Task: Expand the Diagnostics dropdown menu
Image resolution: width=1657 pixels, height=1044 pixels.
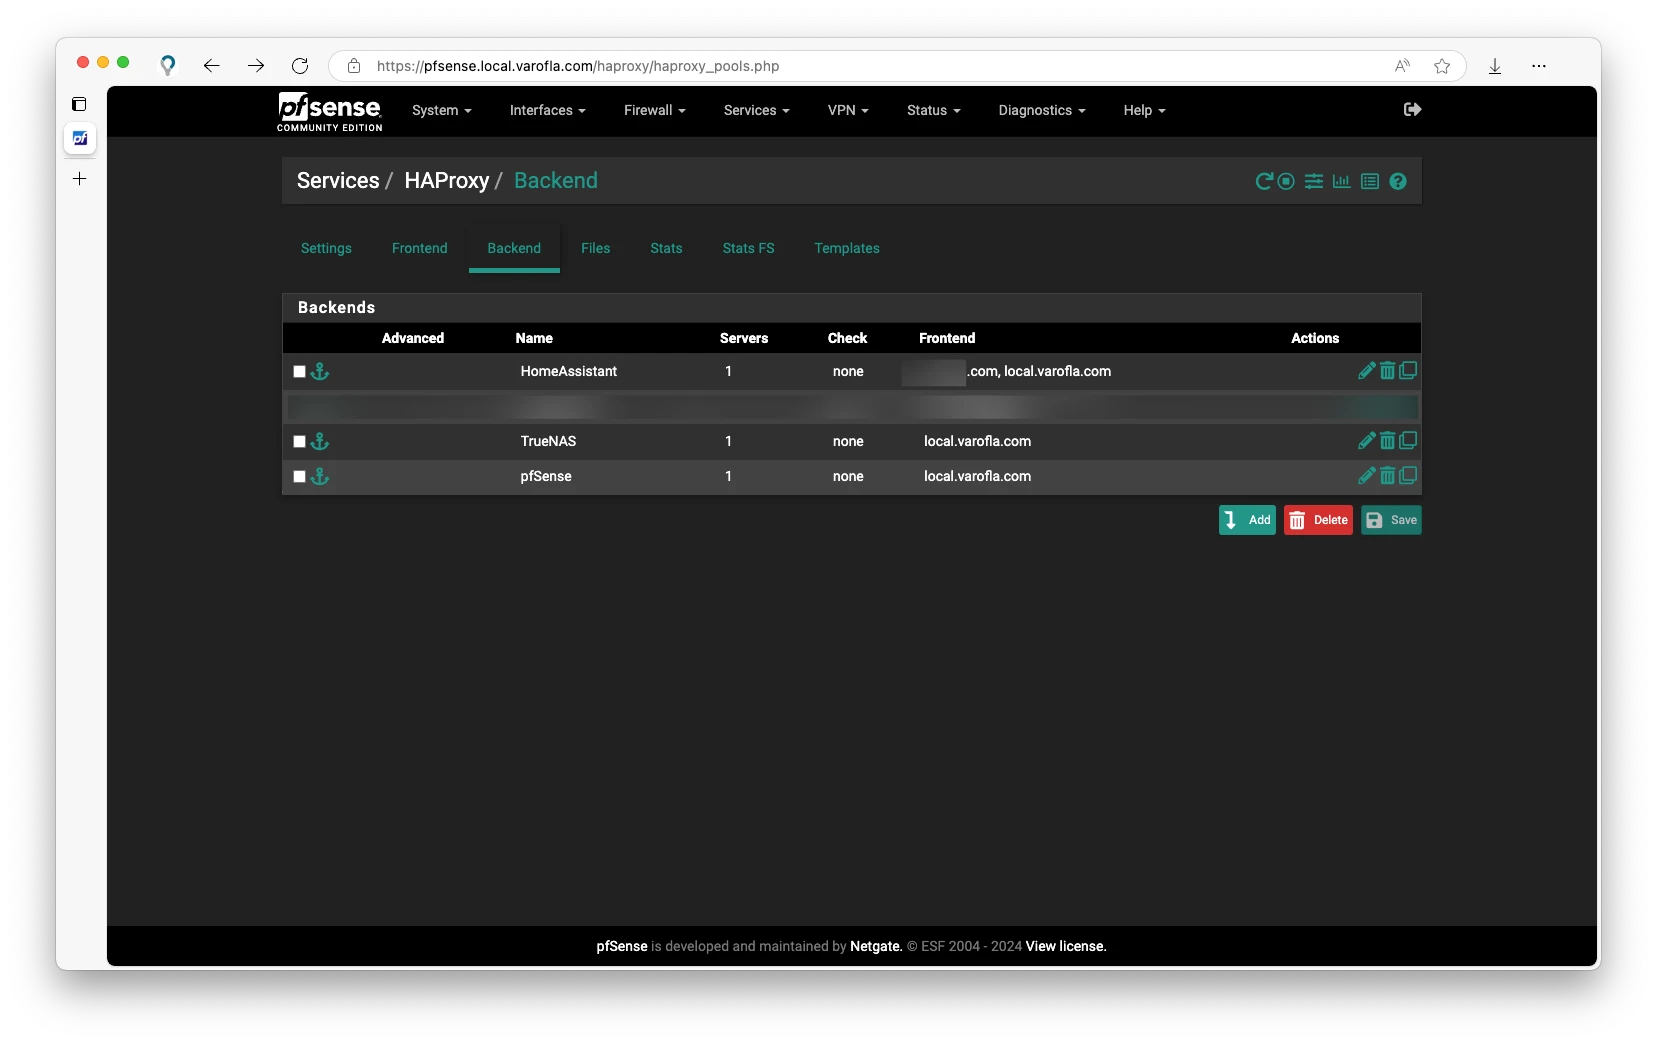Action: (x=1041, y=110)
